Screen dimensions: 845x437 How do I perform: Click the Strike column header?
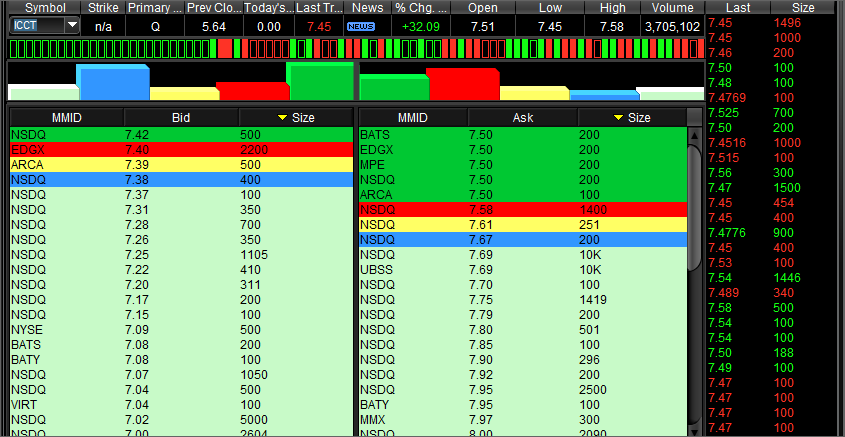(x=103, y=8)
